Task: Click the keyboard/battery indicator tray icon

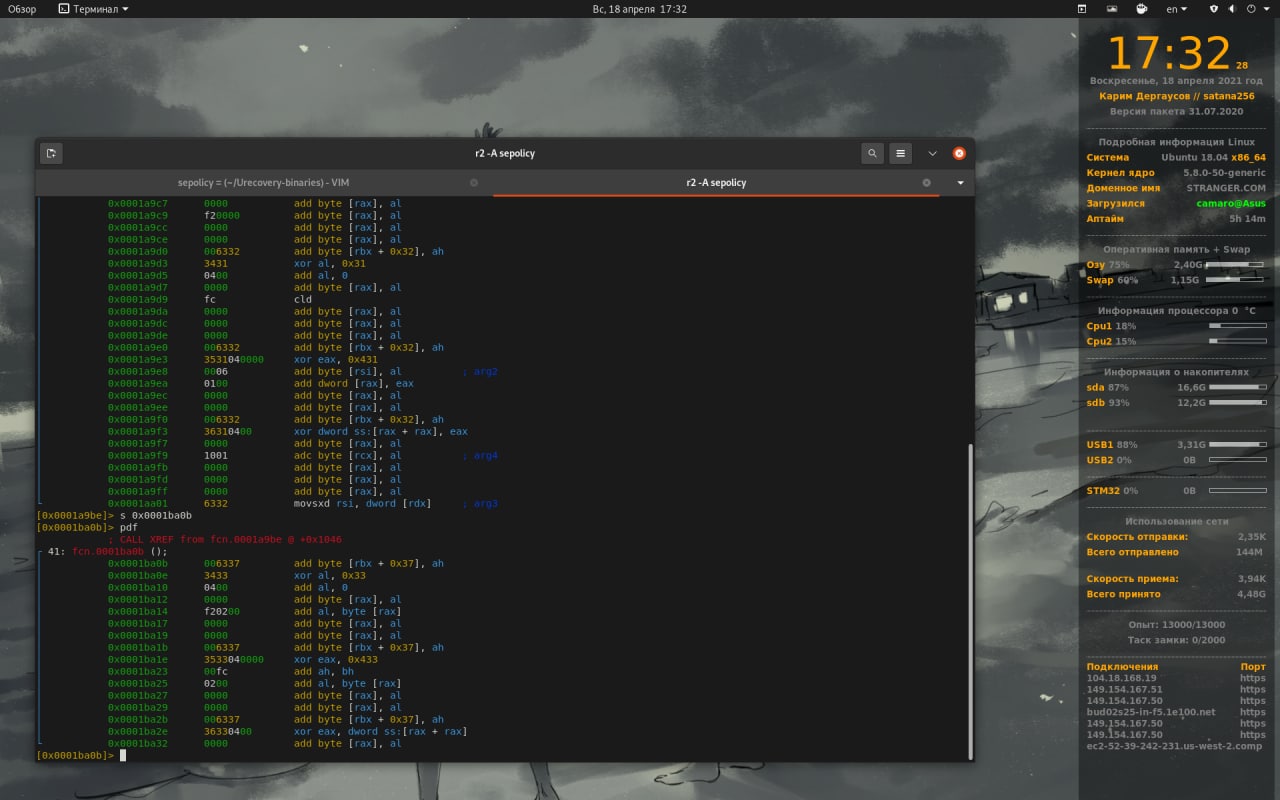Action: pyautogui.click(x=1112, y=9)
